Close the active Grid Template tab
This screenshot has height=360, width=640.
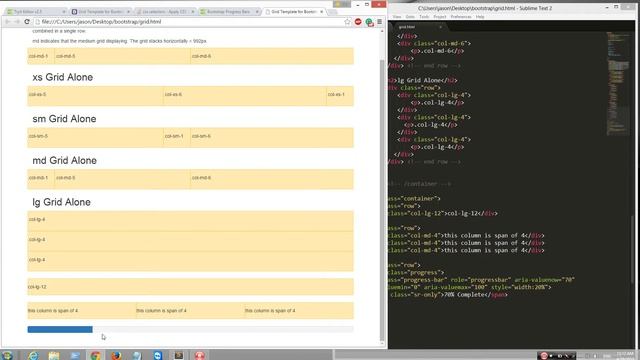(x=322, y=12)
